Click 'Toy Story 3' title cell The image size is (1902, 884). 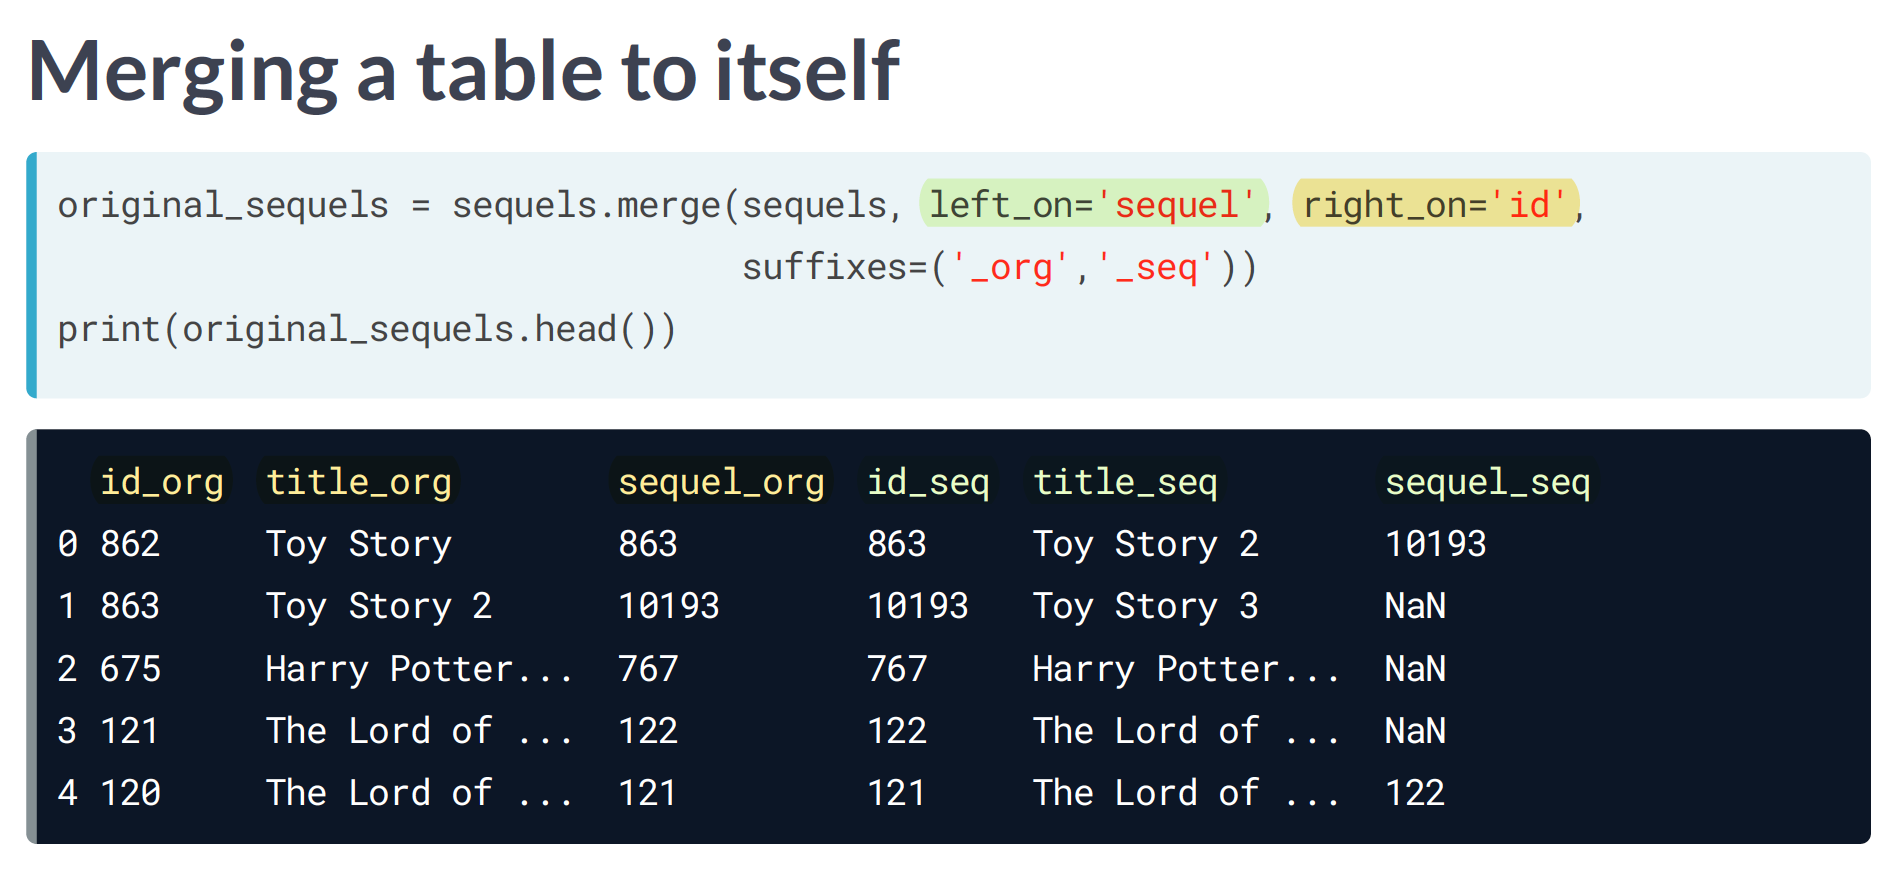pyautogui.click(x=1146, y=606)
